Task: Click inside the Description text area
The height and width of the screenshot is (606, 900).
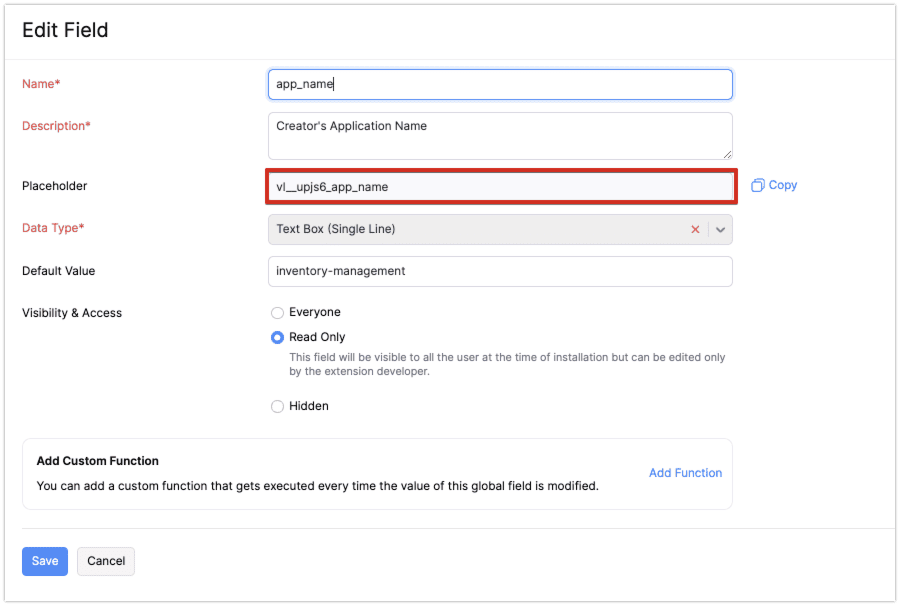Action: click(500, 136)
